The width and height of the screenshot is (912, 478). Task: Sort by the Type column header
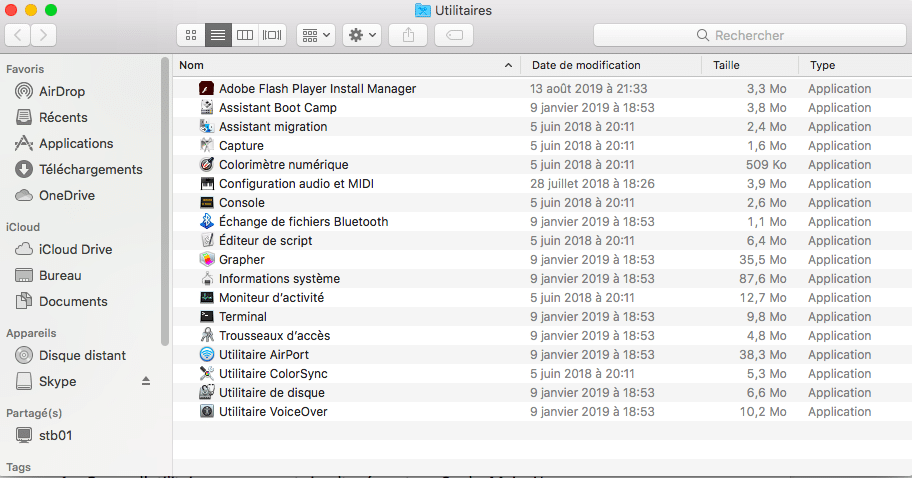pos(855,65)
